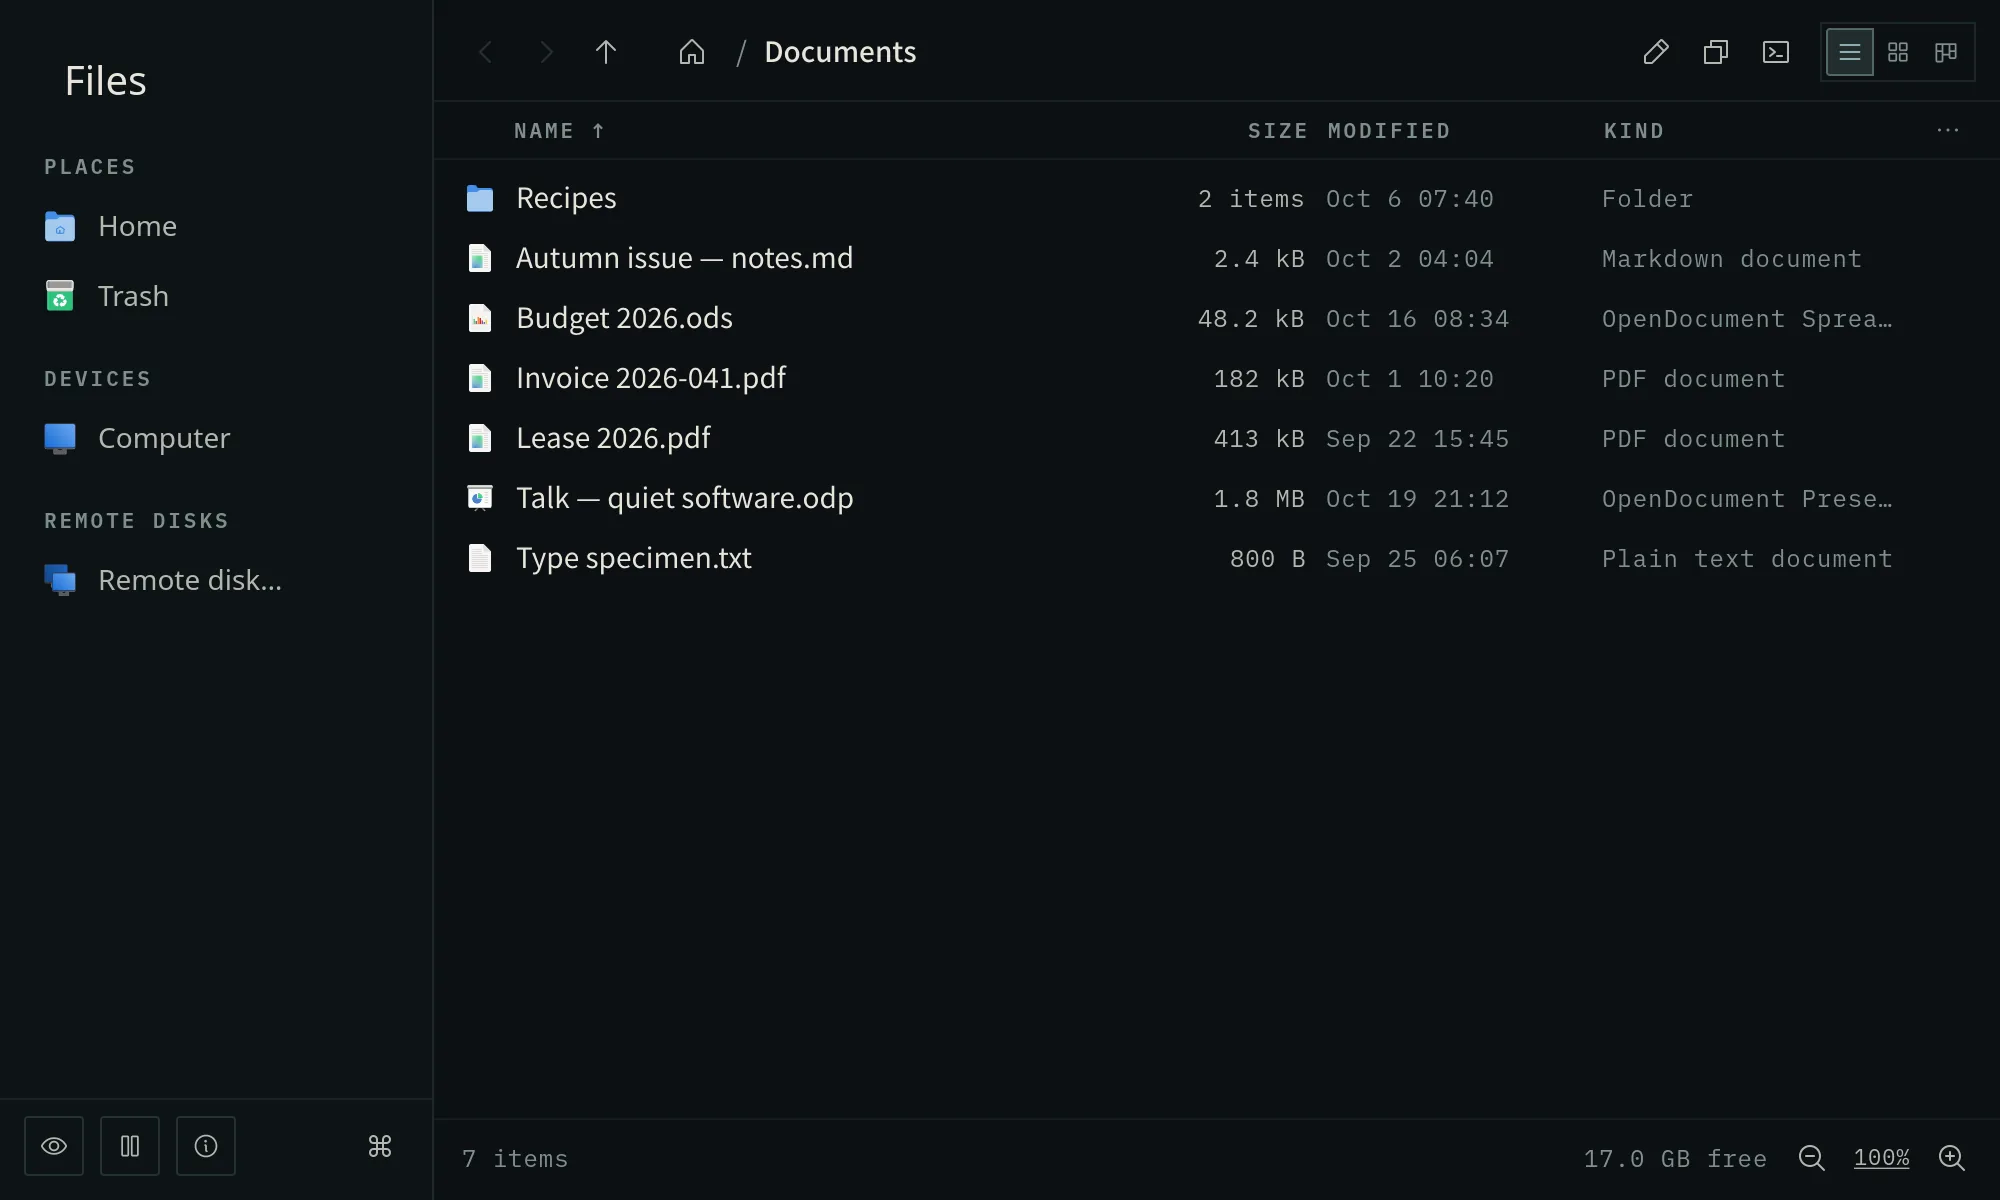Screen dimensions: 2000x1200
Task: Click the 17.0 GB free status
Action: pos(1675,1159)
